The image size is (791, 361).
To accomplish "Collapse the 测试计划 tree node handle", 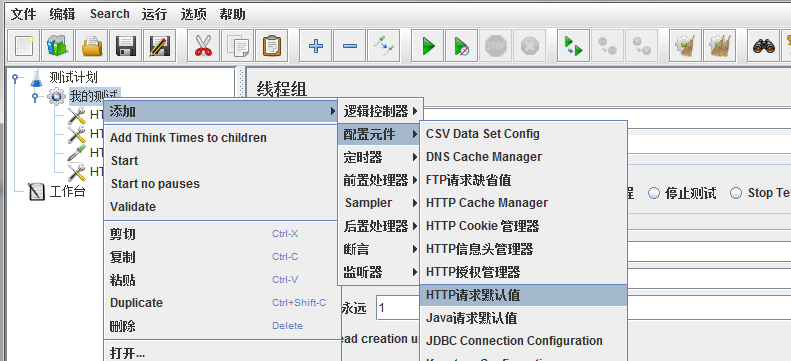I will point(16,78).
